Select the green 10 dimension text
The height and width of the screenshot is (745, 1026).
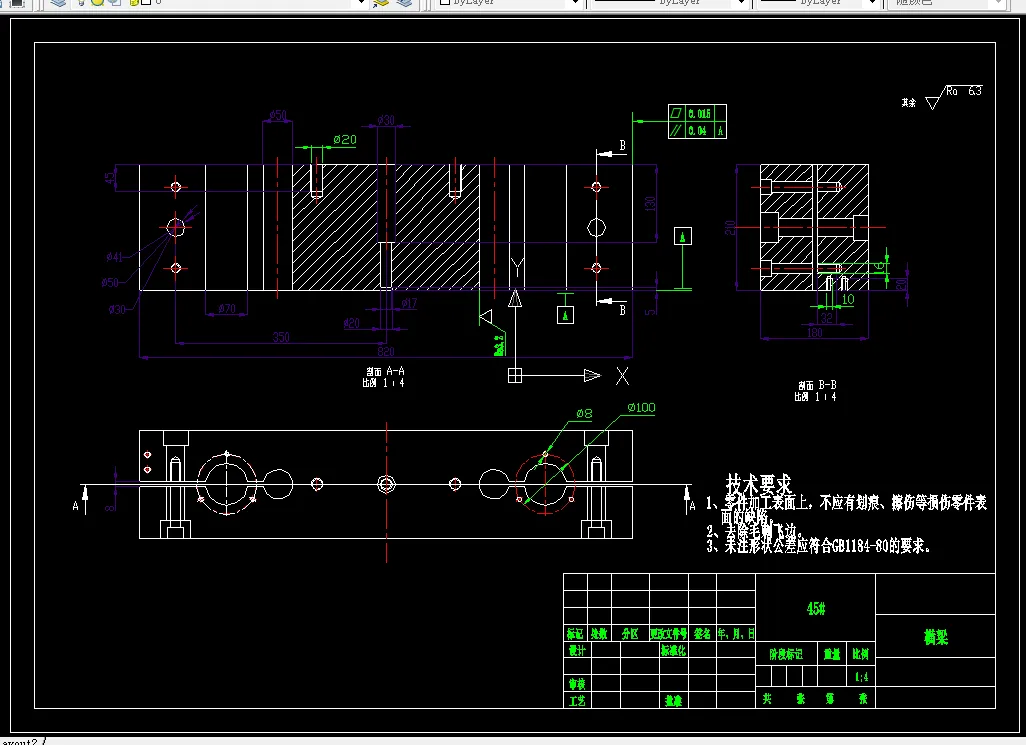pos(848,299)
